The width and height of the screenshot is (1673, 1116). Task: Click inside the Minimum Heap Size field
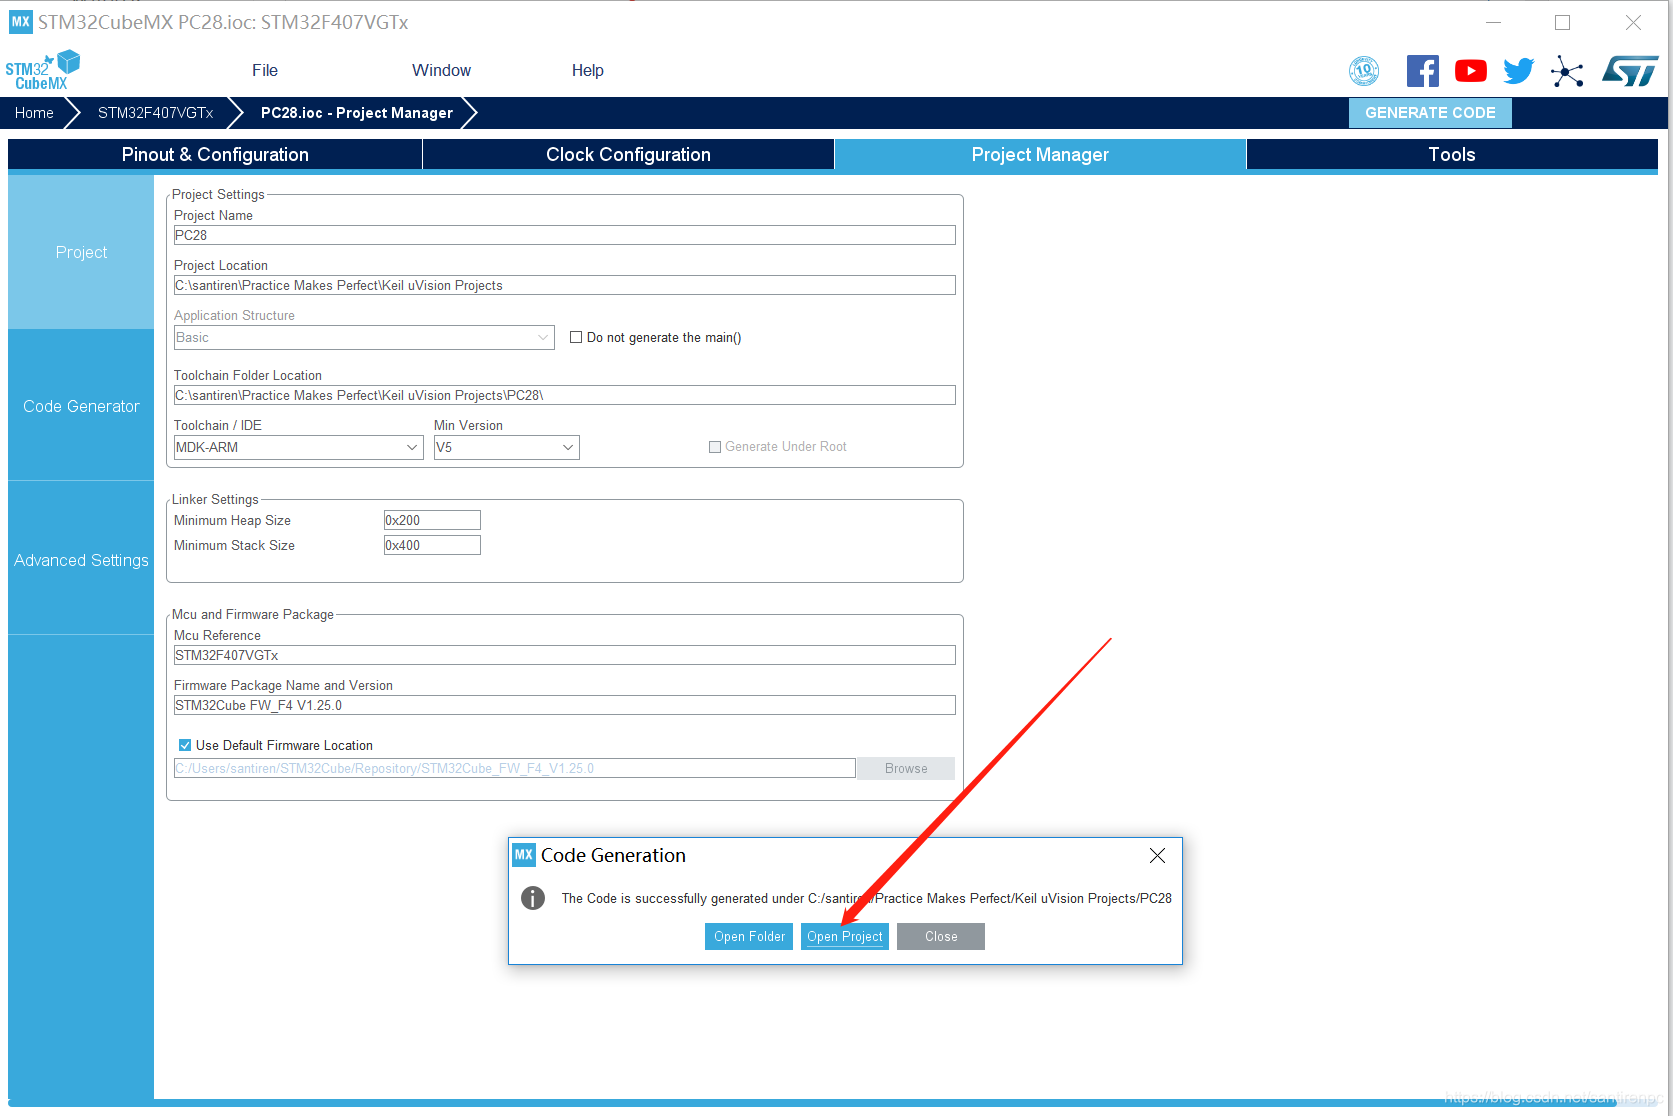pos(431,519)
